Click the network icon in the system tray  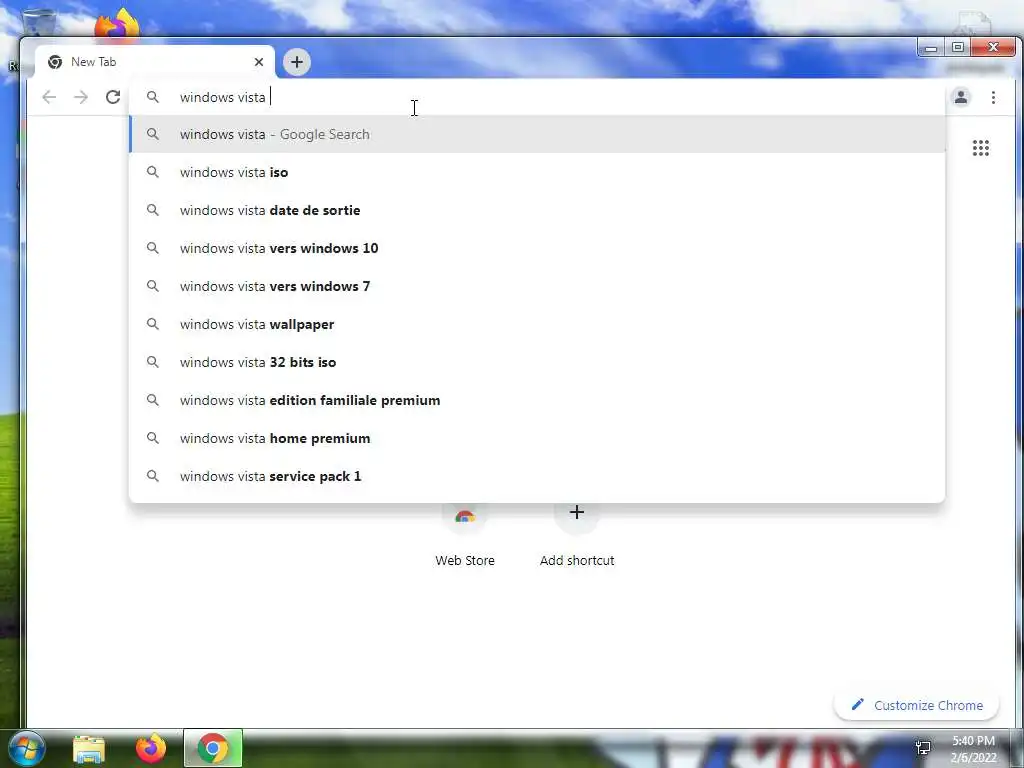point(923,748)
